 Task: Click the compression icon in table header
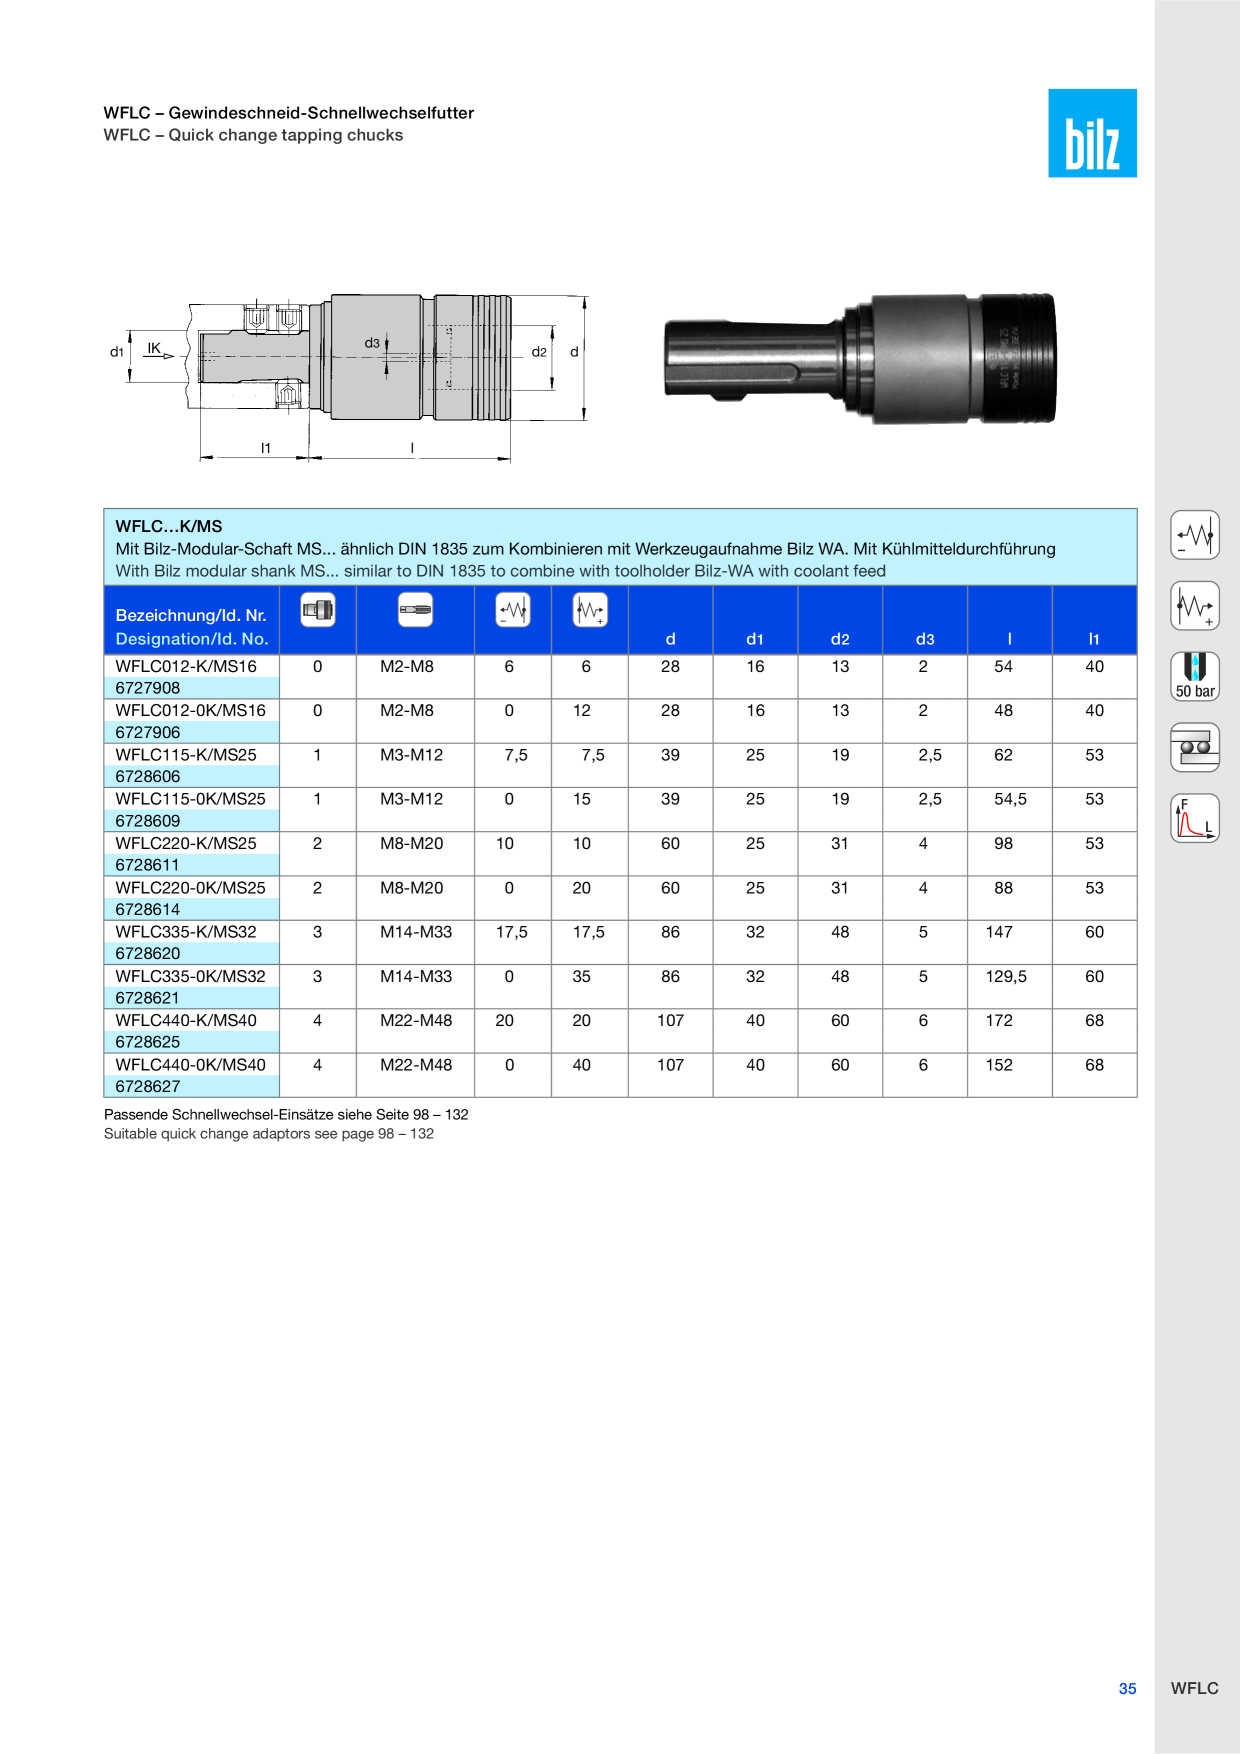(x=513, y=609)
